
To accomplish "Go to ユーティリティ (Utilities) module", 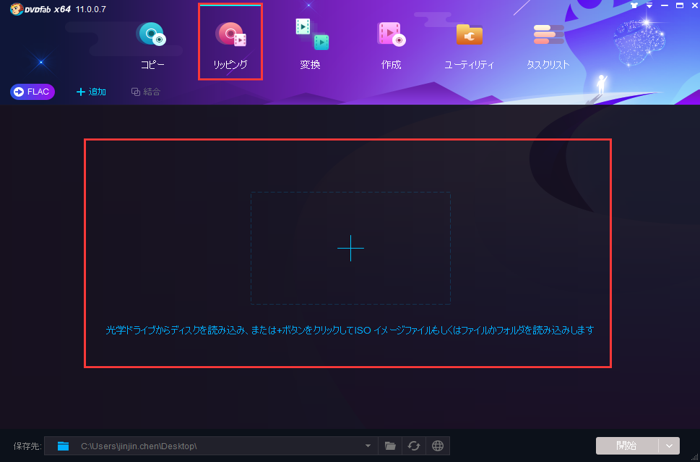I will click(469, 46).
